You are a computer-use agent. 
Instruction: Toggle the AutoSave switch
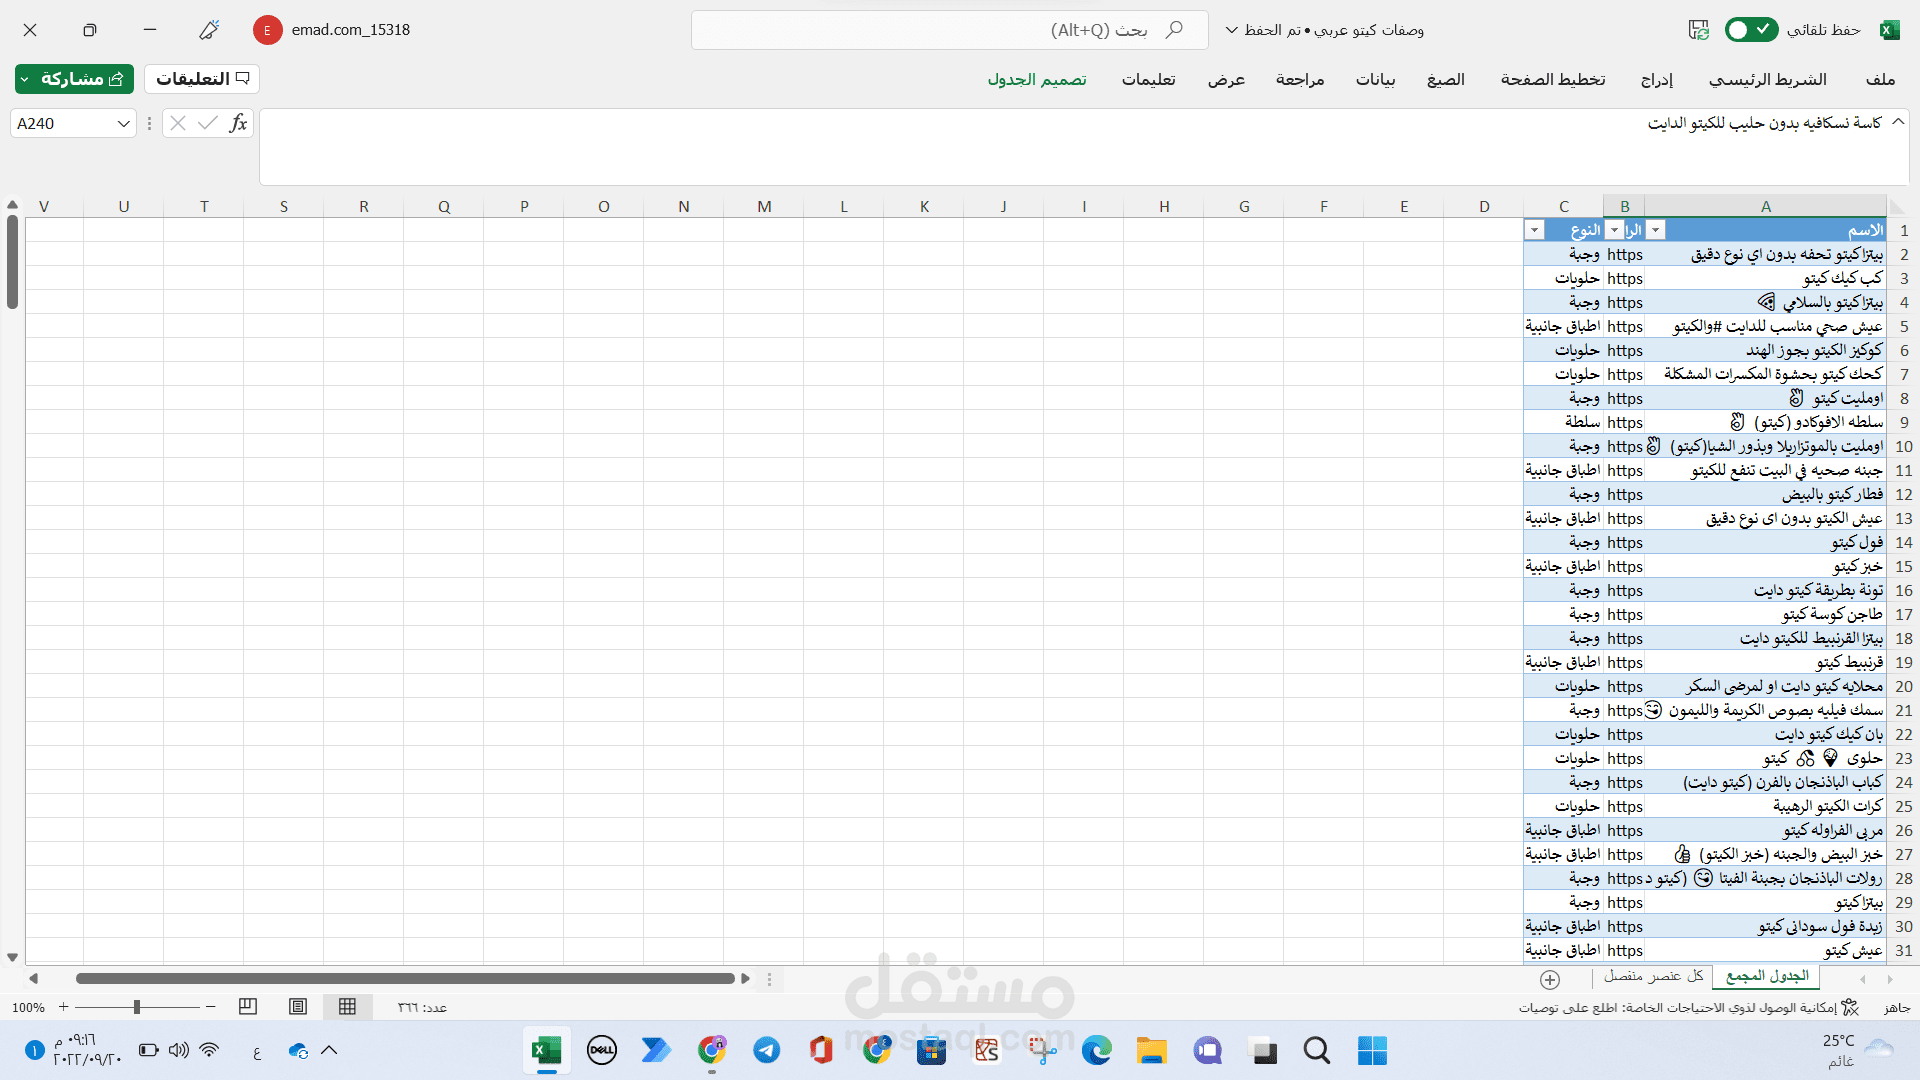pos(1751,30)
